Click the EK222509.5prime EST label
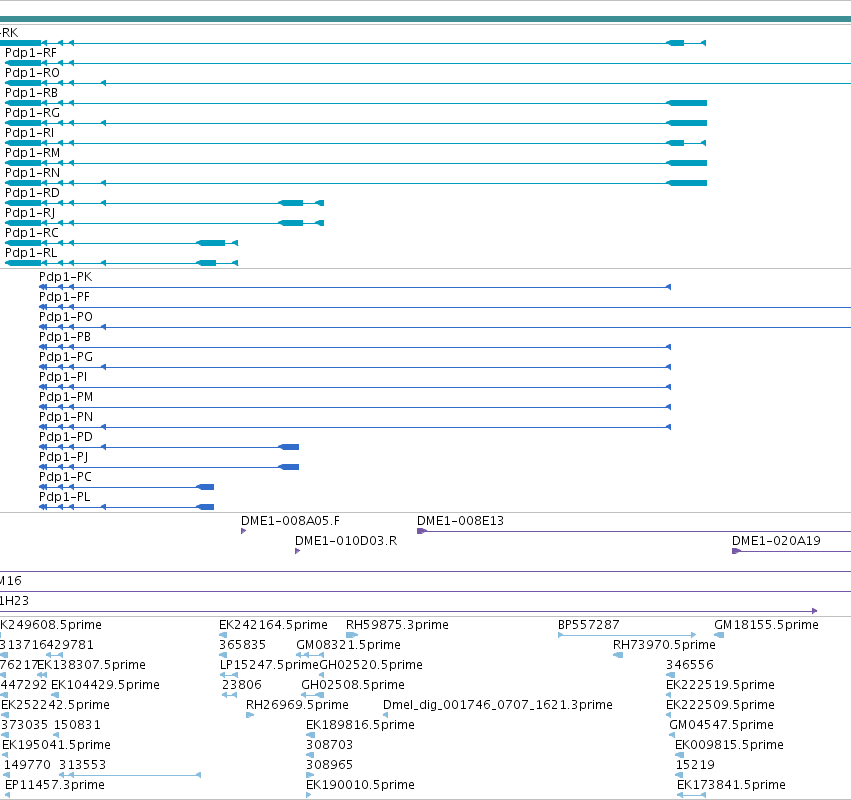Image resolution: width=851 pixels, height=800 pixels. point(720,706)
